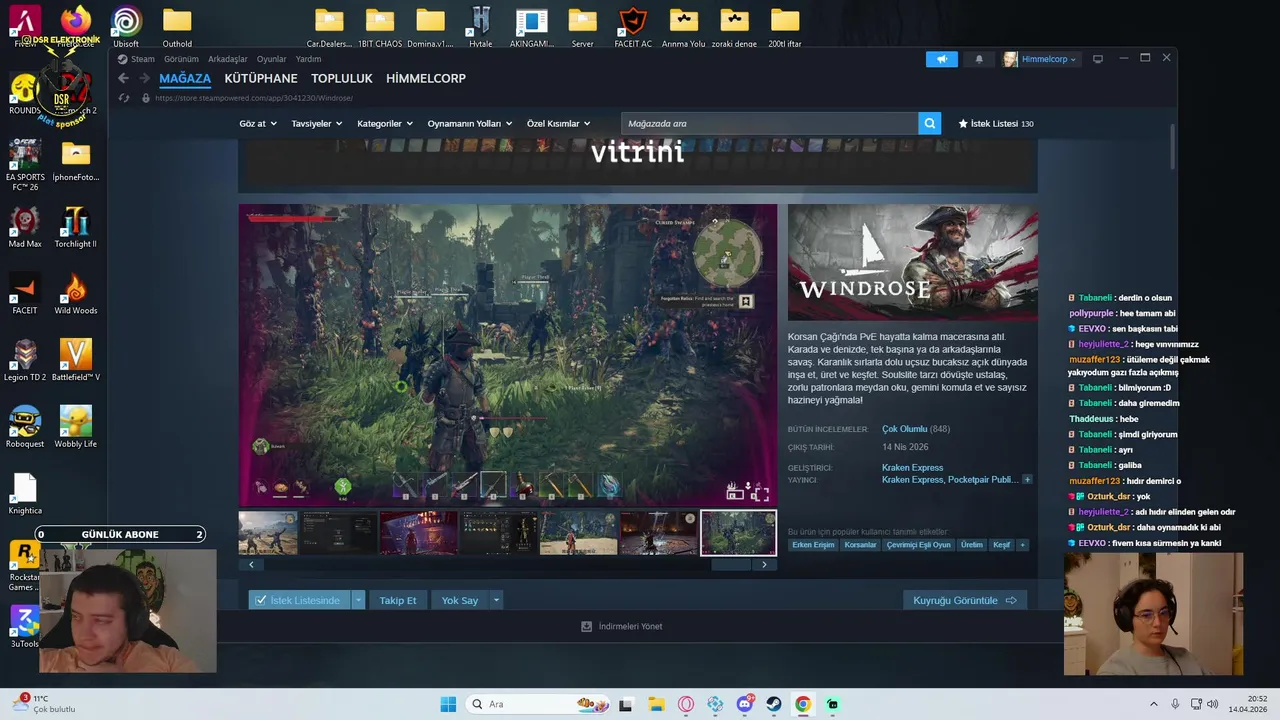This screenshot has width=1280, height=720.
Task: Switch to the TOPLULUK tab
Action: pyautogui.click(x=342, y=78)
